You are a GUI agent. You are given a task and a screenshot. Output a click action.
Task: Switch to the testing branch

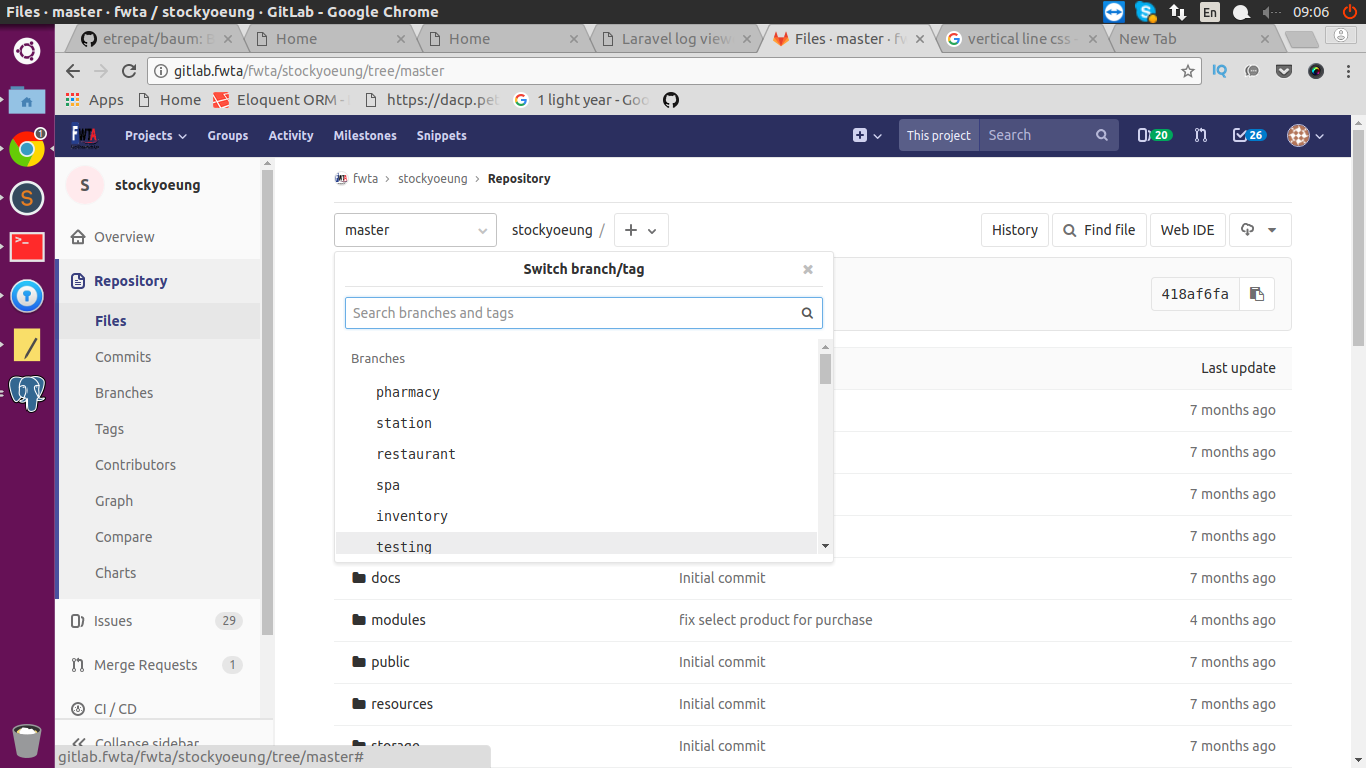coord(404,546)
